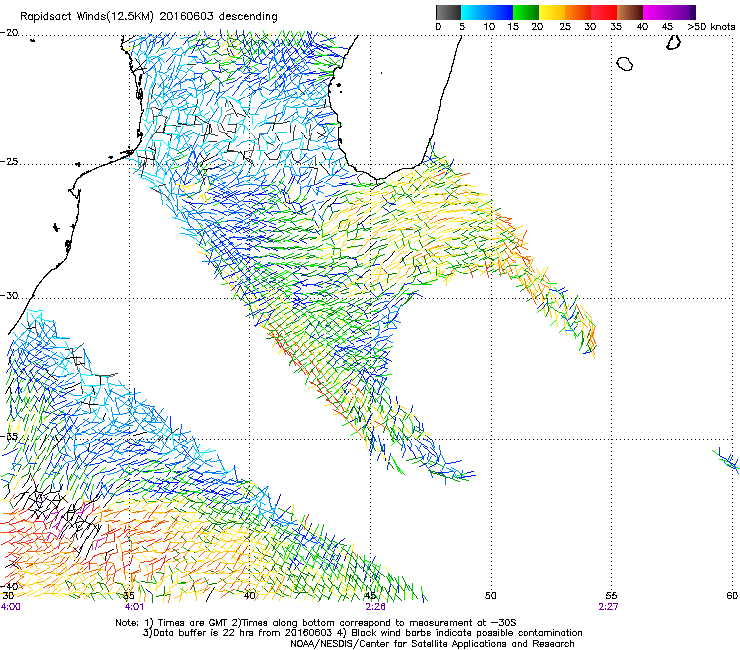Click the Réunion island outline near 55E

[625, 64]
